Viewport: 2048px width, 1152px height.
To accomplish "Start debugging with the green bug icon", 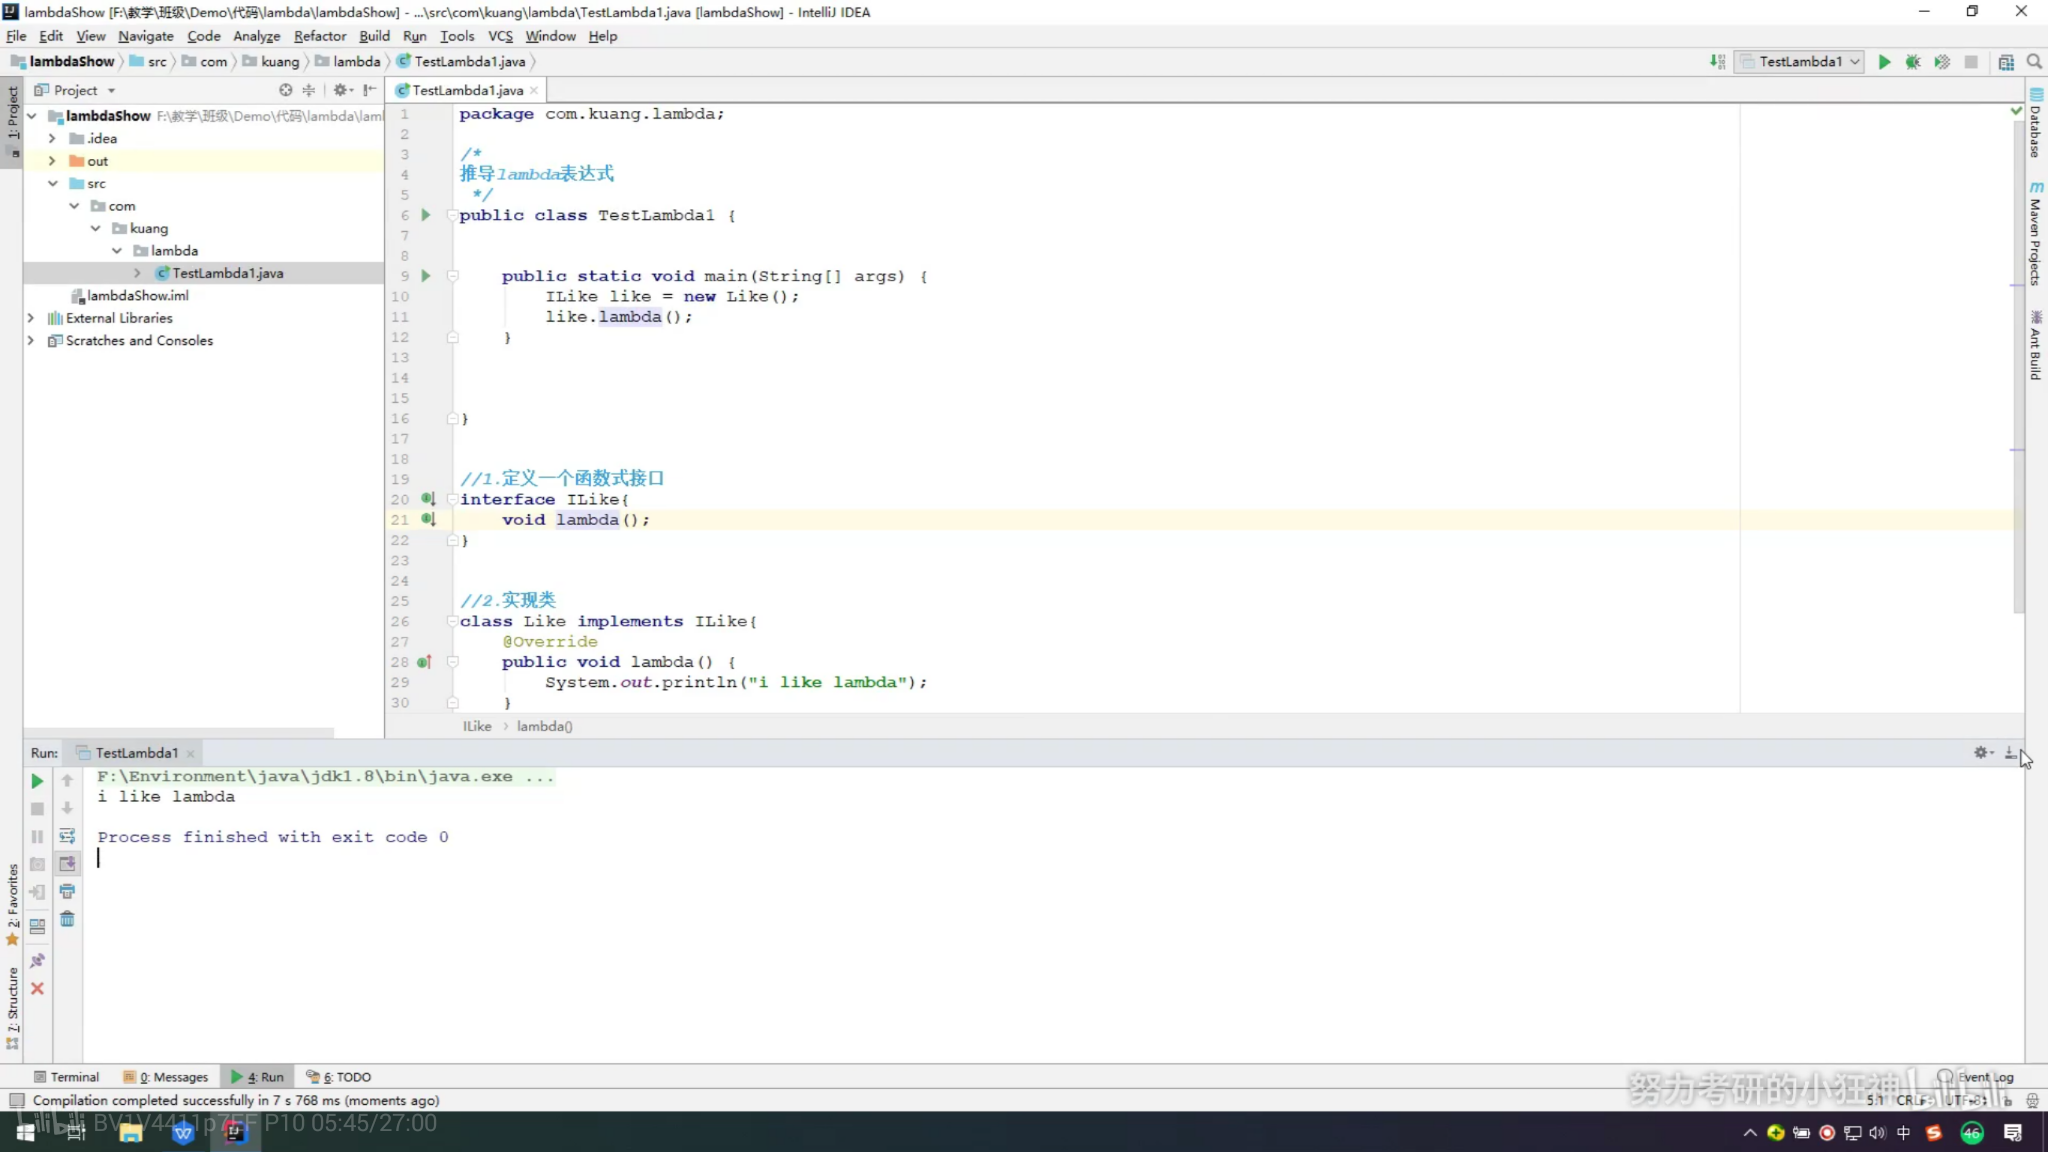I will click(x=1912, y=62).
